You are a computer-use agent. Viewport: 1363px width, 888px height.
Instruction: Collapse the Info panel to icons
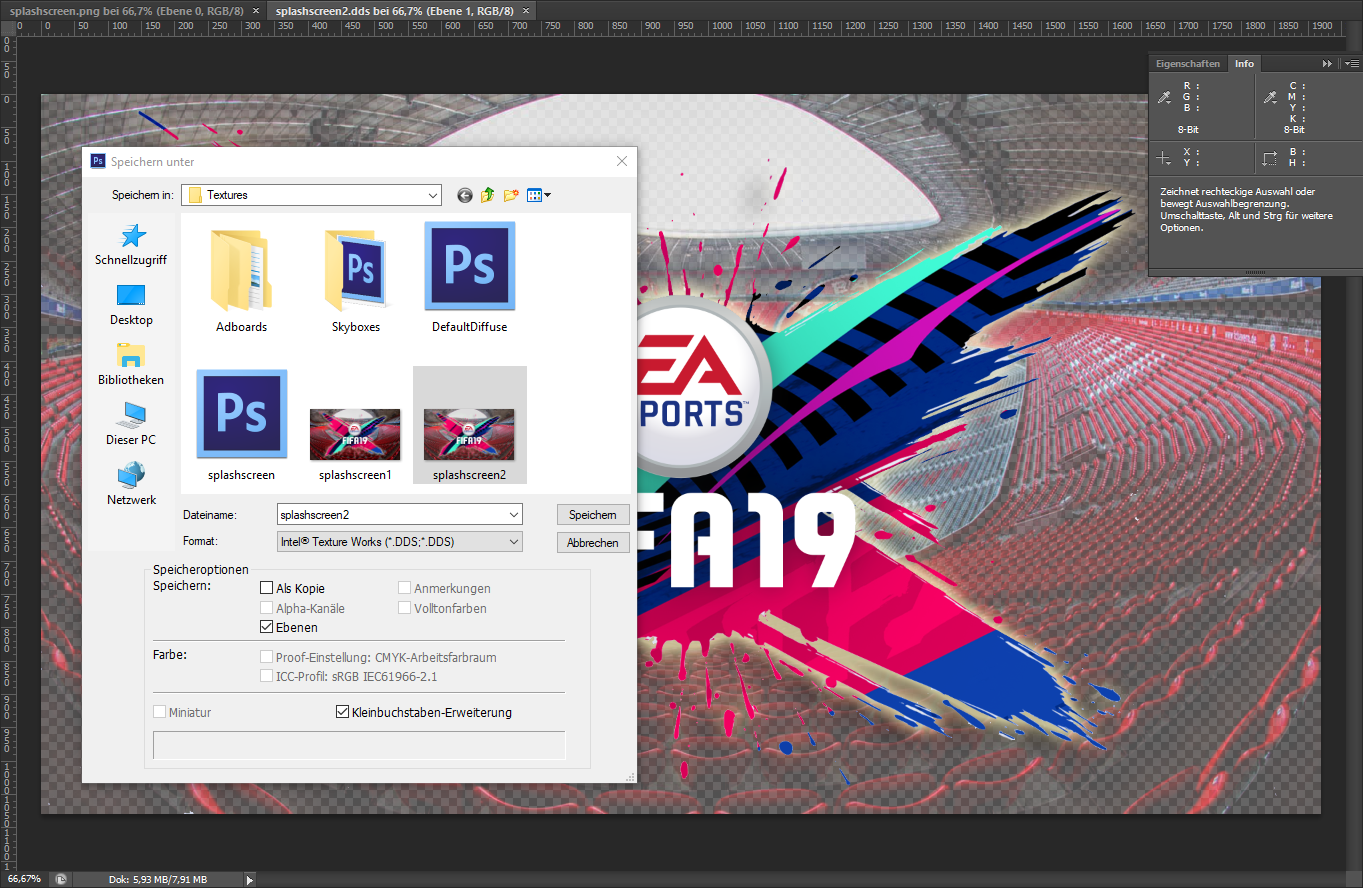coord(1327,63)
